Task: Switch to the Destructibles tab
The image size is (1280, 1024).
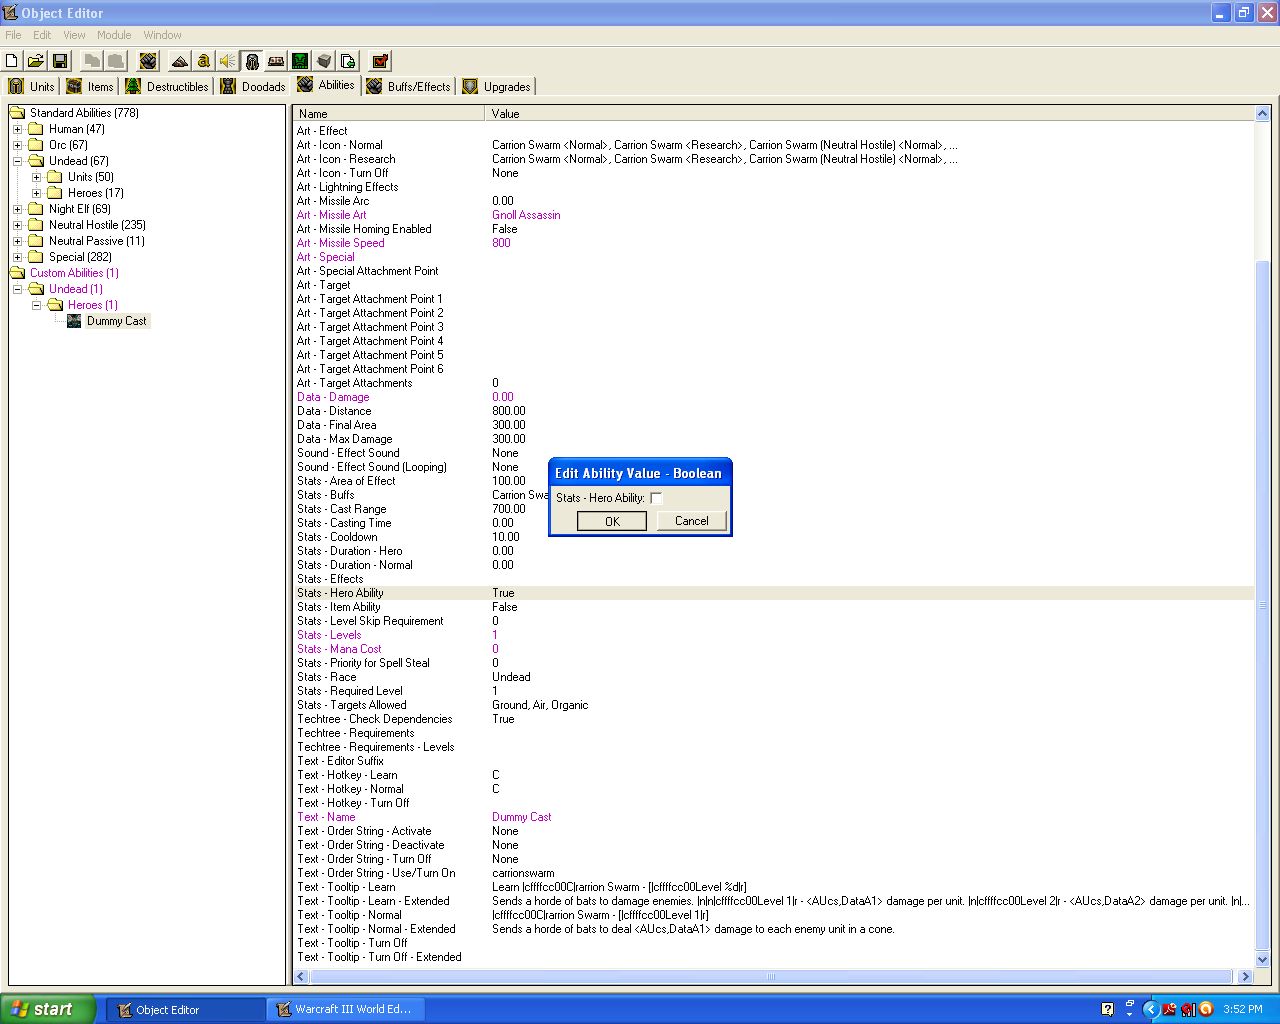Action: (x=167, y=87)
